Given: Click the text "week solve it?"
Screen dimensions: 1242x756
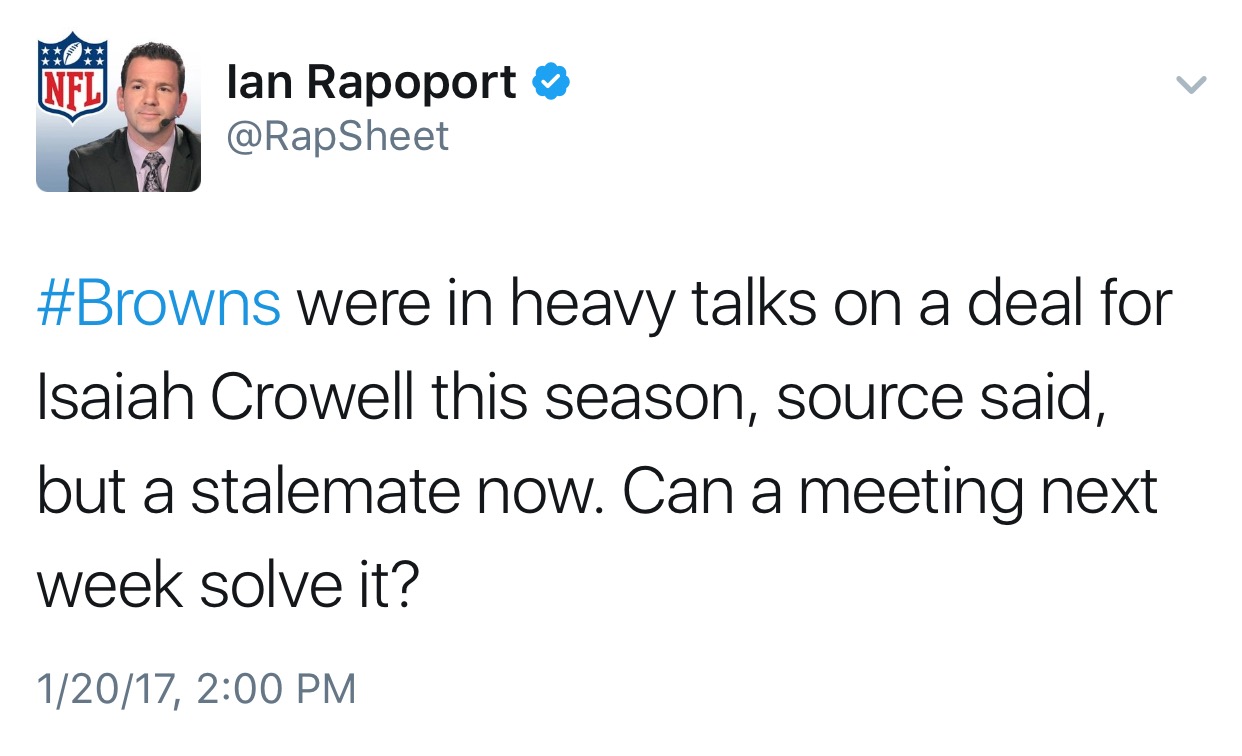Looking at the screenshot, I should tap(226, 585).
